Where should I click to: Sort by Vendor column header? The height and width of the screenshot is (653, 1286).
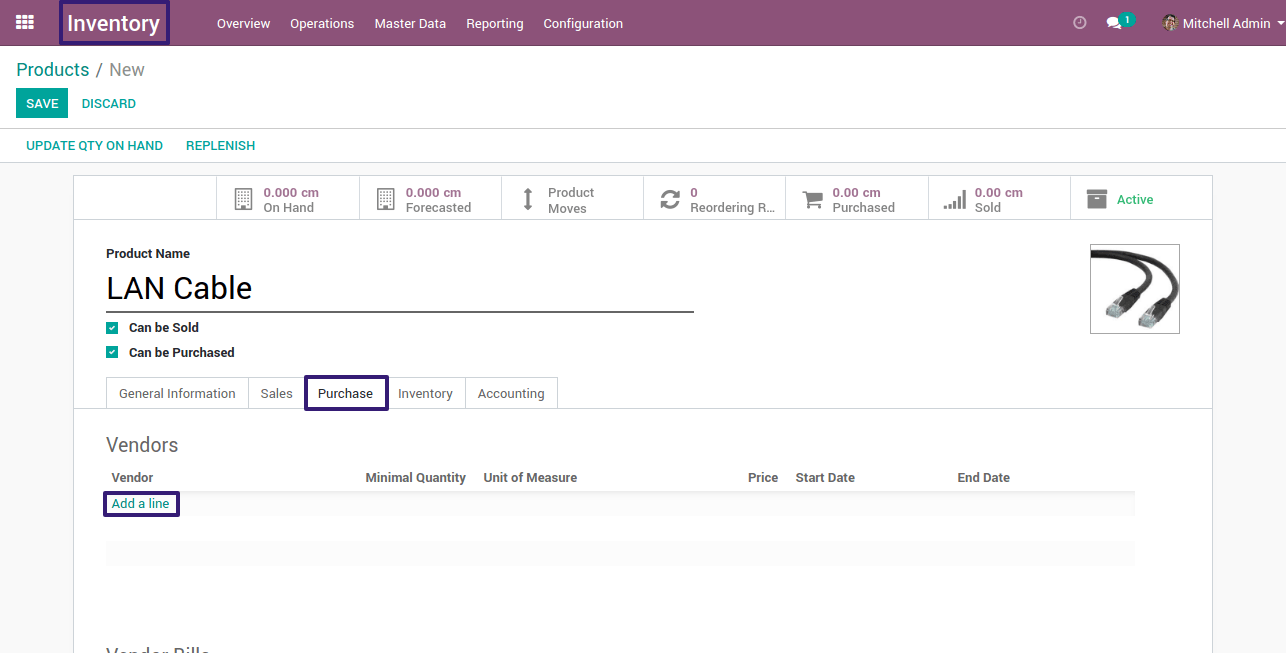[132, 478]
